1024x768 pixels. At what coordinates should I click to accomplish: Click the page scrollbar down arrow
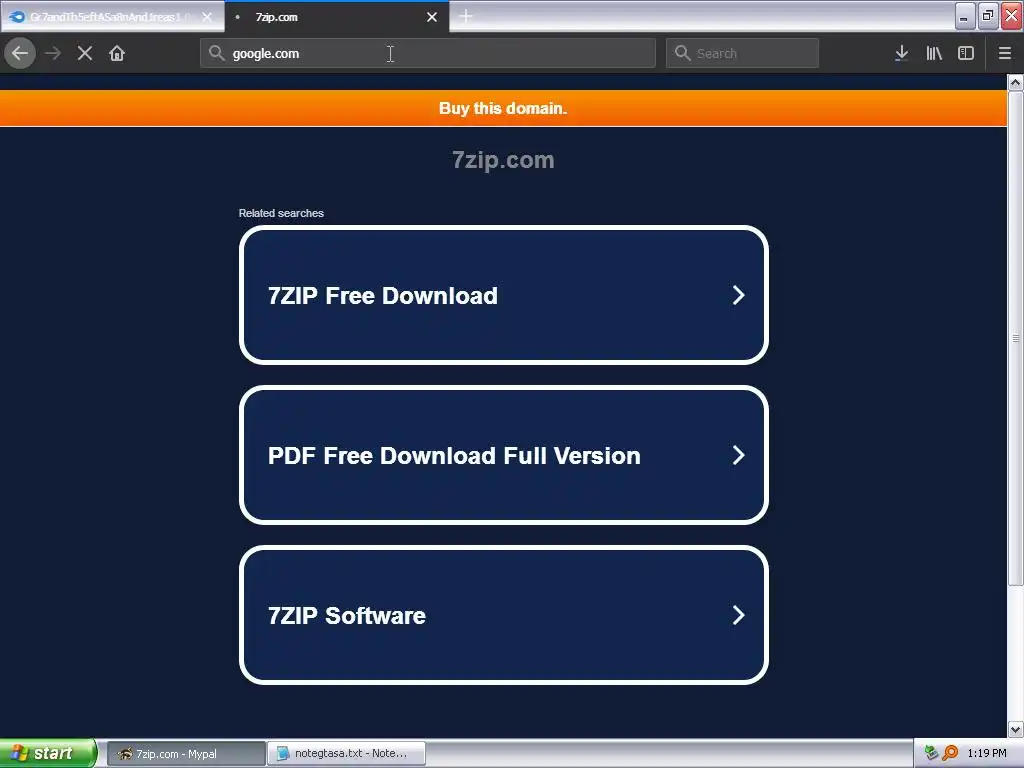pos(1015,729)
